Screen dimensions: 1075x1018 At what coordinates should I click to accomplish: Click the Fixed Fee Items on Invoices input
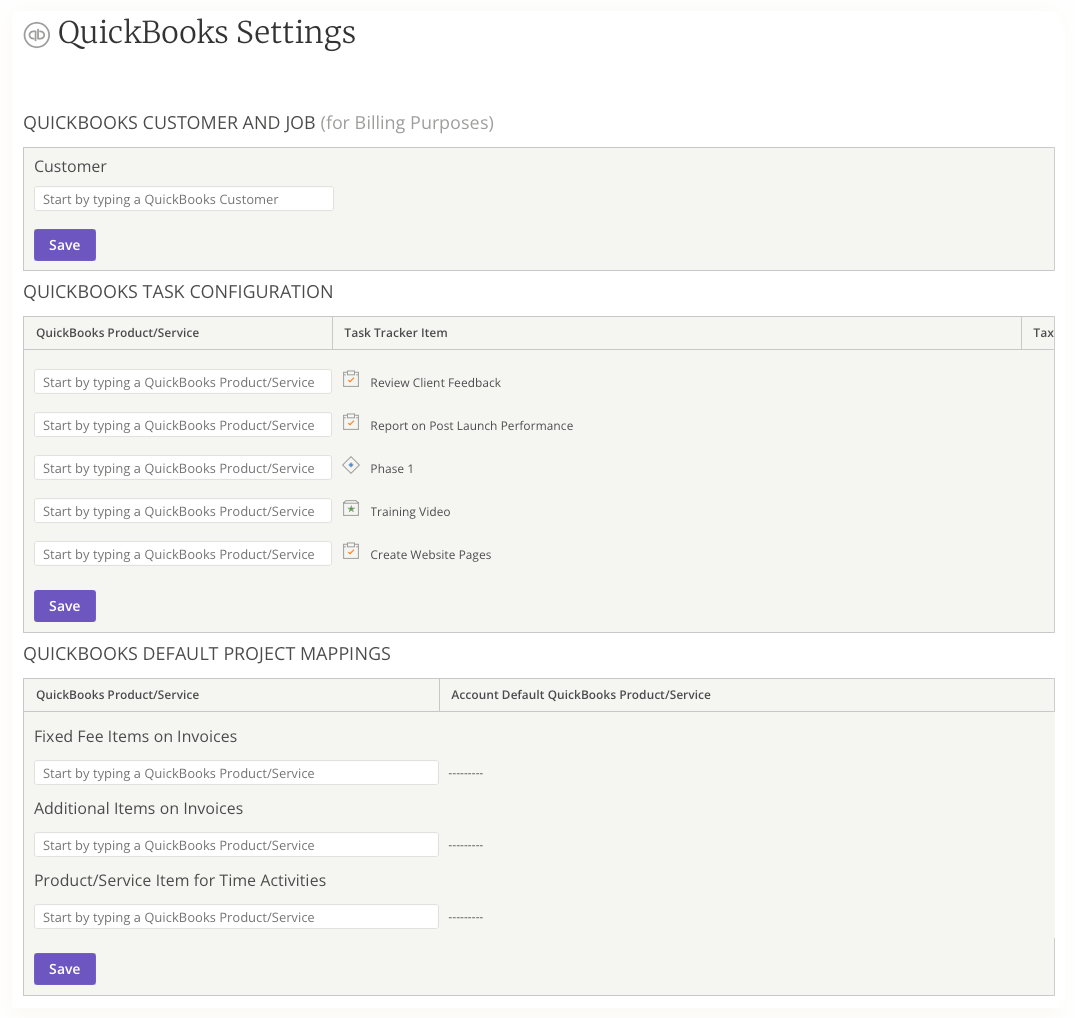236,772
